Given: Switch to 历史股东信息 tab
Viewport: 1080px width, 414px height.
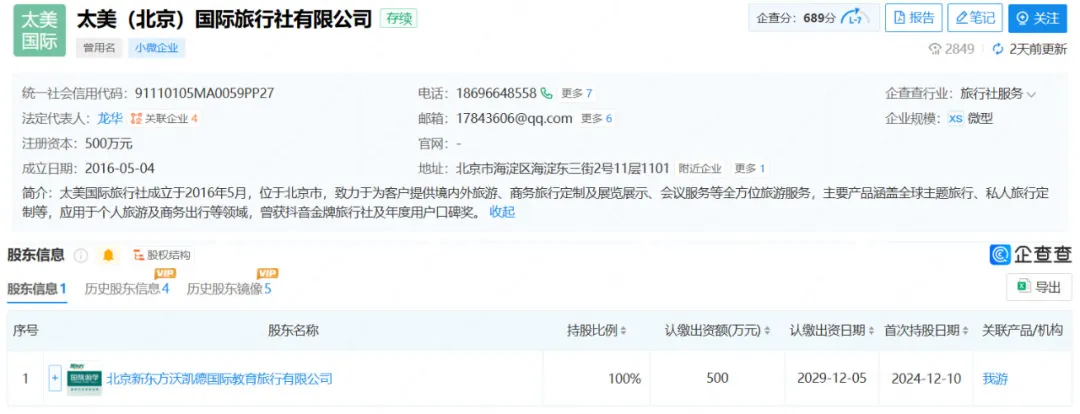Looking at the screenshot, I should click(x=127, y=289).
